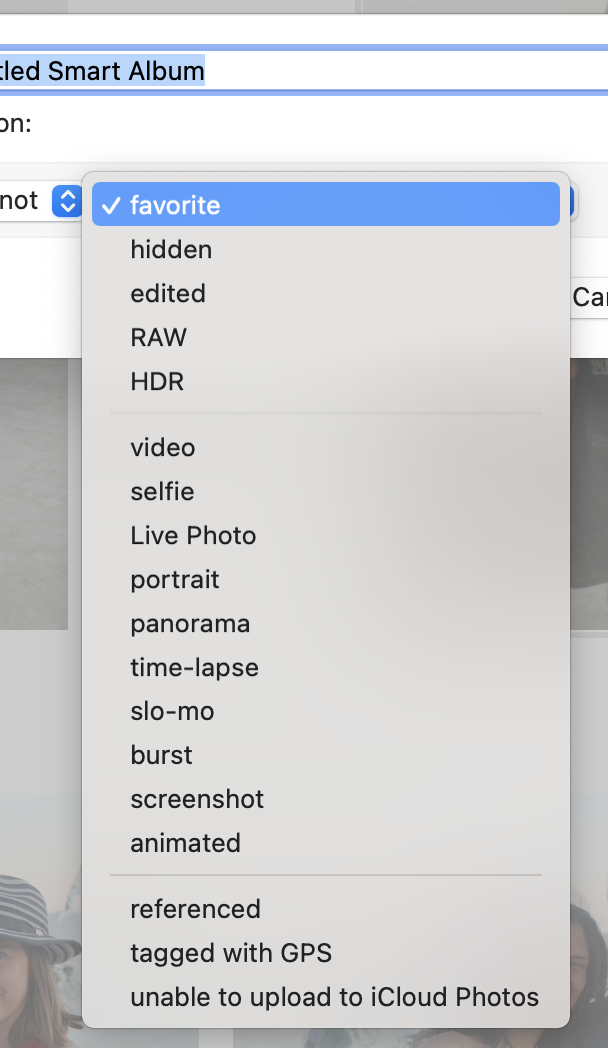Choose the selfie option
Screen dimensions: 608x1048
pos(162,491)
